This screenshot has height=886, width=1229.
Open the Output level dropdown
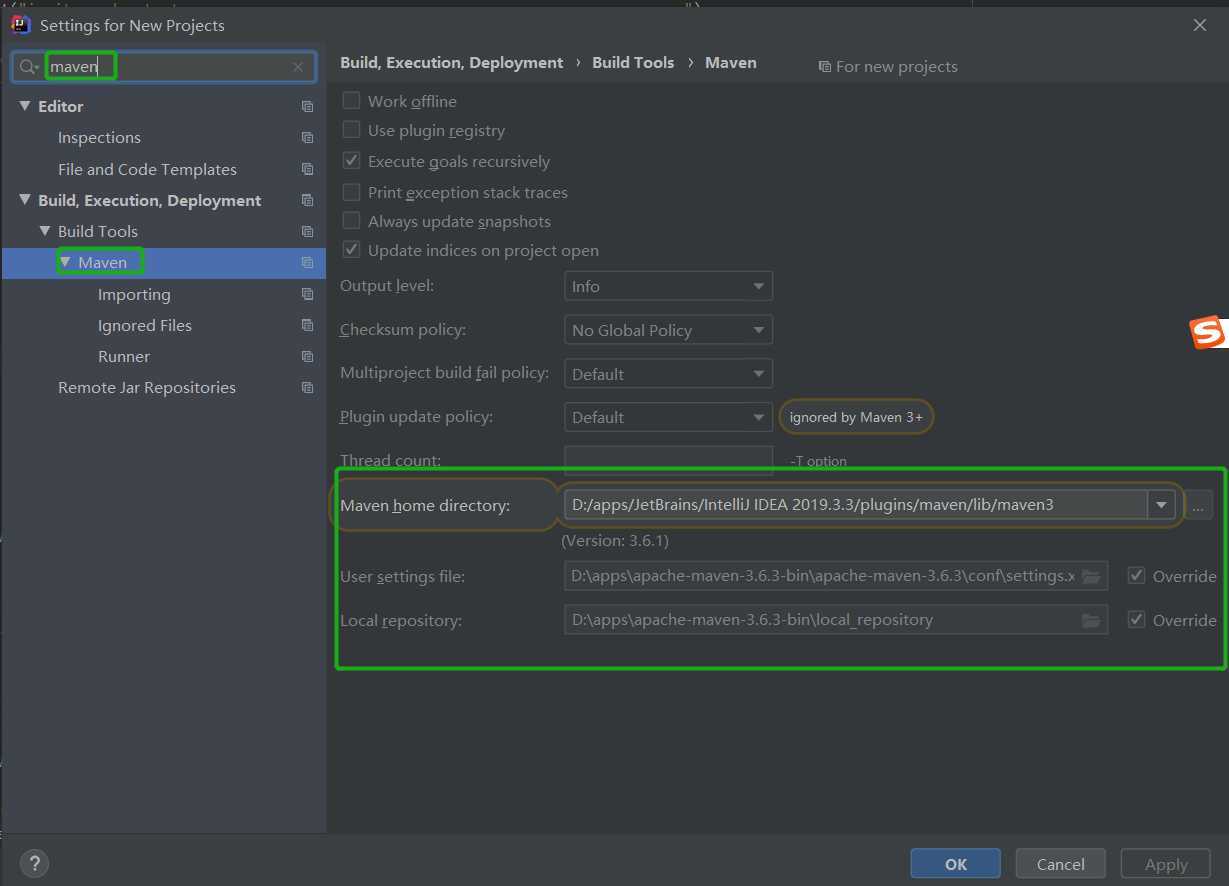click(x=668, y=286)
